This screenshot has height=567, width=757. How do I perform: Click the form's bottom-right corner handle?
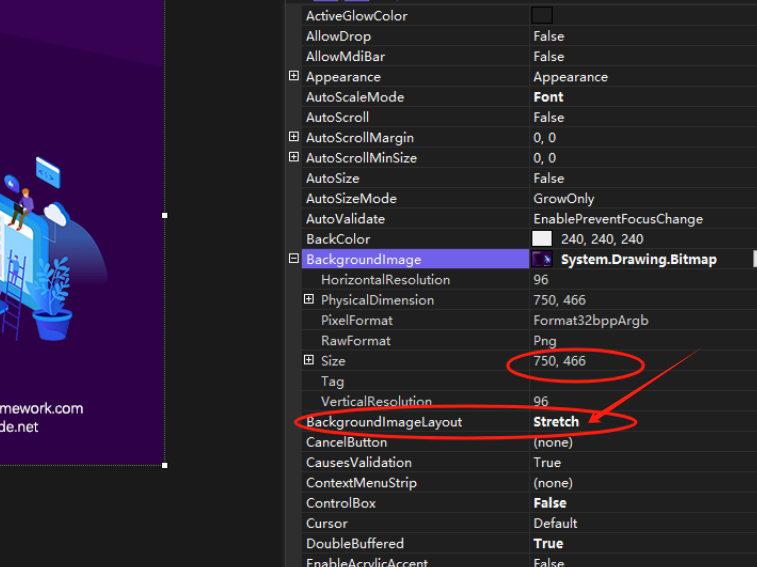(165, 465)
